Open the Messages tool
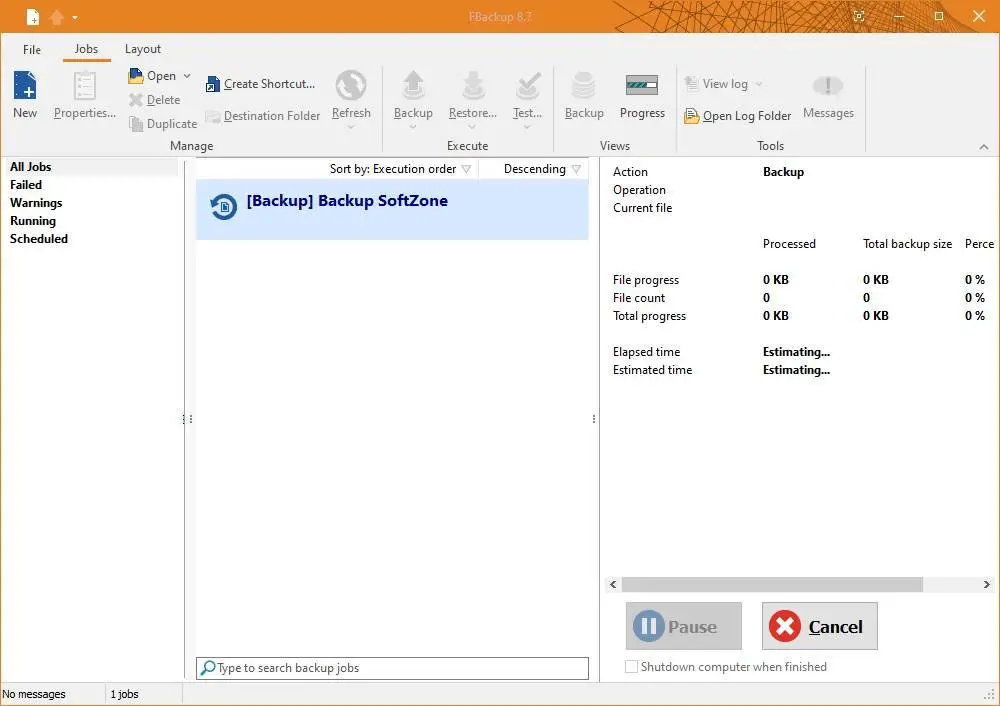This screenshot has height=706, width=1000. coord(828,87)
